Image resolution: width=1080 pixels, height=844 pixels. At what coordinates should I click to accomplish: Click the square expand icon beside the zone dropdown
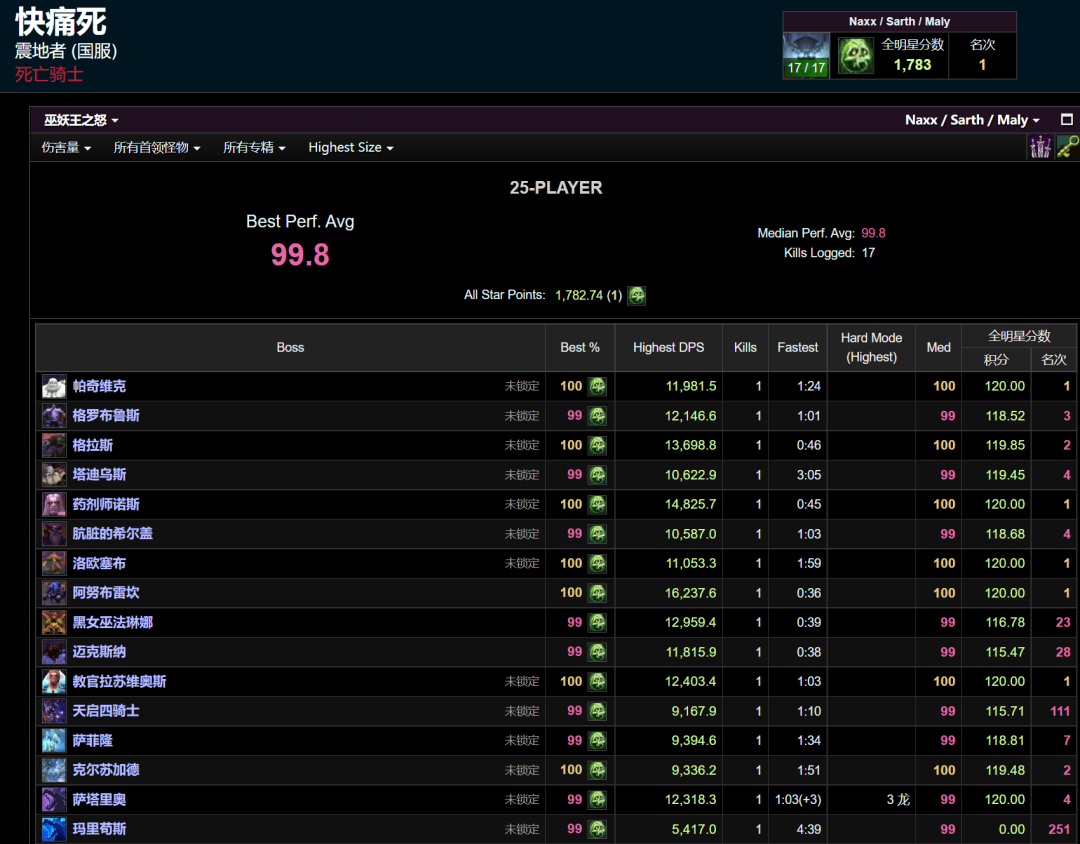[1066, 119]
